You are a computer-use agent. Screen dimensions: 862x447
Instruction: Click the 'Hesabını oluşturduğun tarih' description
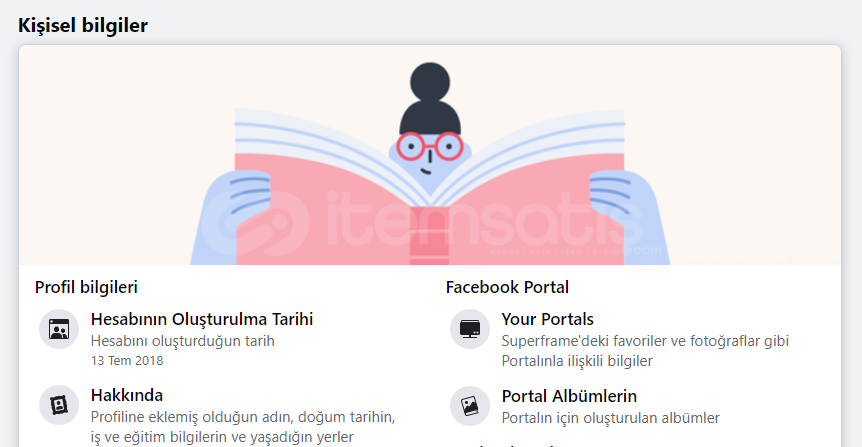pyautogui.click(x=183, y=341)
